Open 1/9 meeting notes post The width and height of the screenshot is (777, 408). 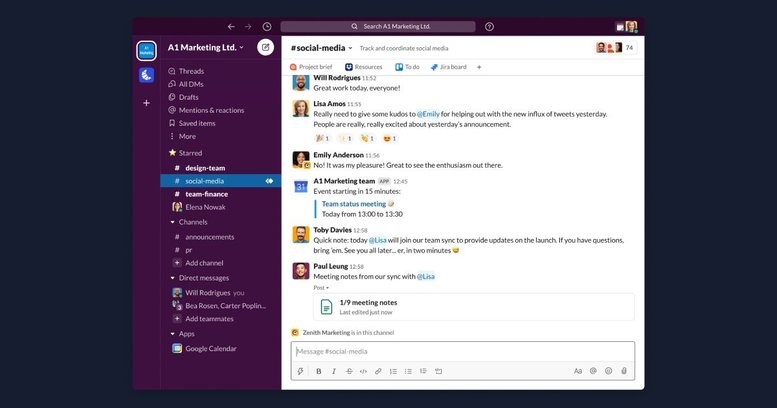point(474,307)
